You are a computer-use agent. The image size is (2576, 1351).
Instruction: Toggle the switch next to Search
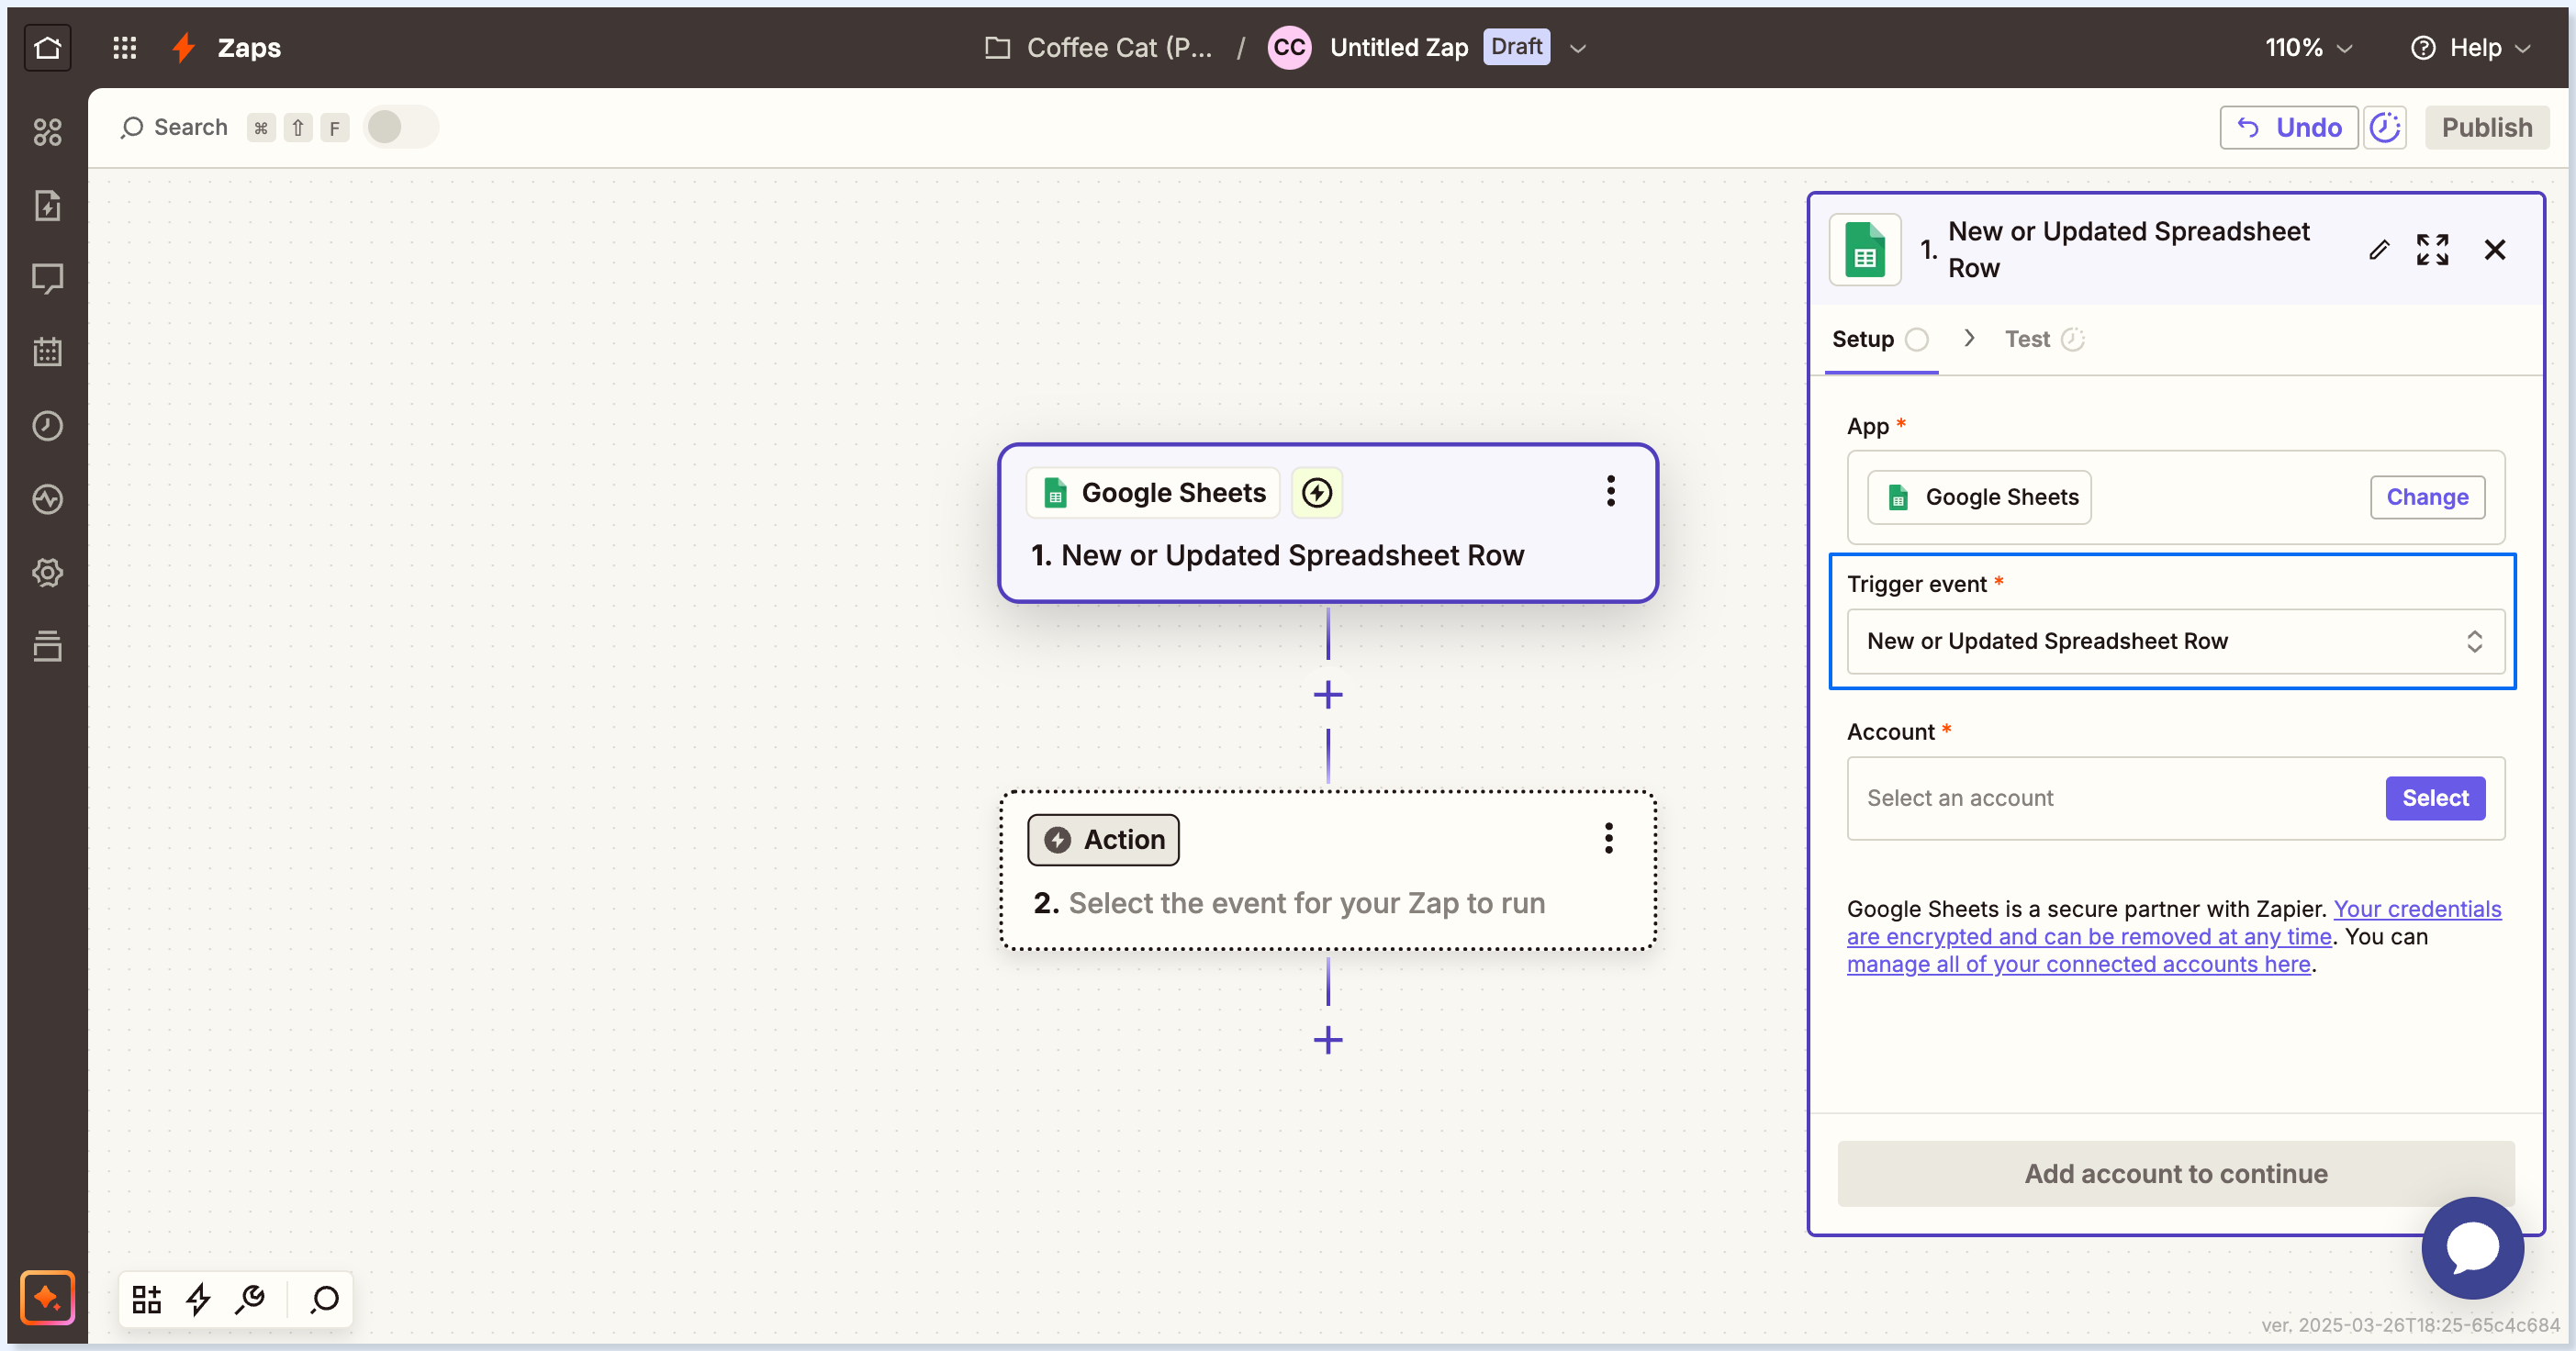401,127
